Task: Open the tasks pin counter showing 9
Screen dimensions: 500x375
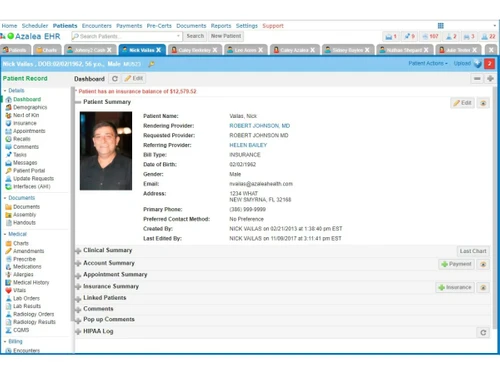Action: pyautogui.click(x=409, y=36)
